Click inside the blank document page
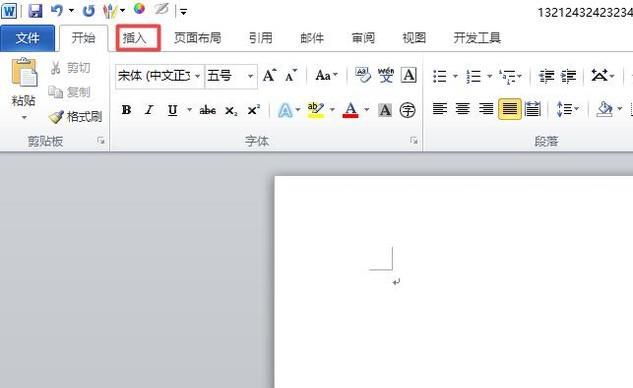633x388 pixels. tap(454, 282)
